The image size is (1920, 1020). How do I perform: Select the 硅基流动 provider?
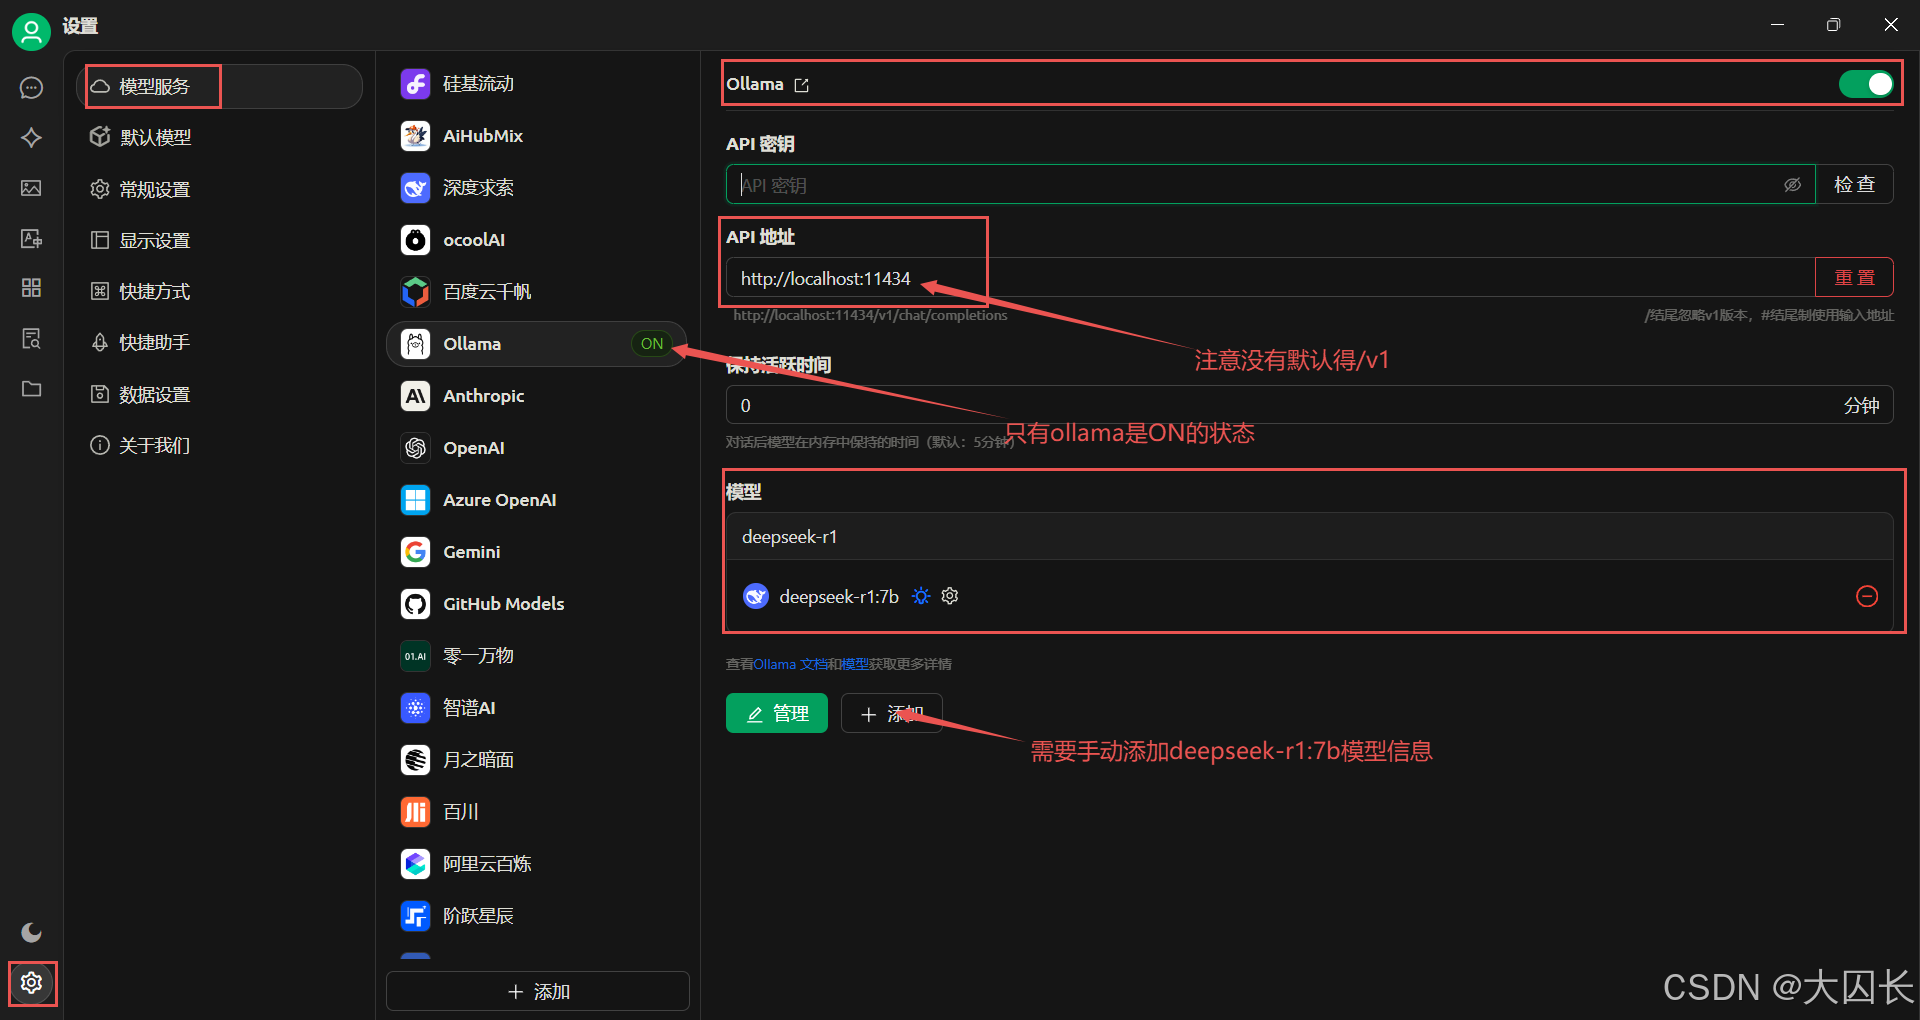[x=536, y=84]
